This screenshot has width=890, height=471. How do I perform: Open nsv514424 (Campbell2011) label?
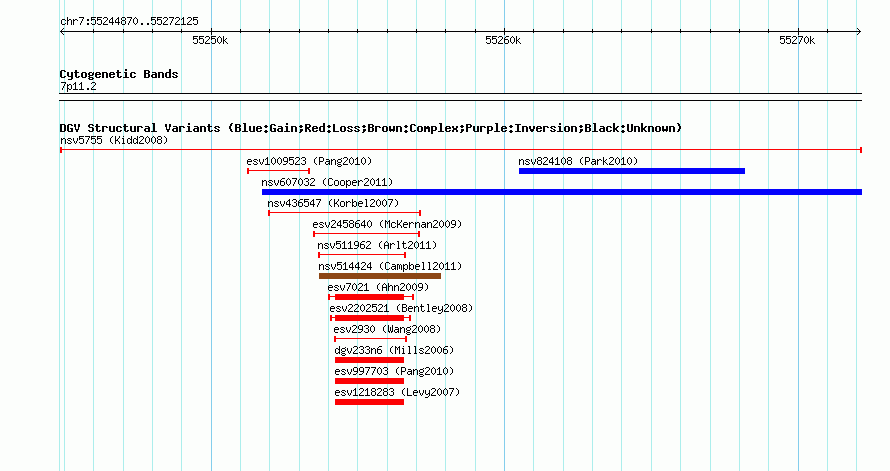390,266
